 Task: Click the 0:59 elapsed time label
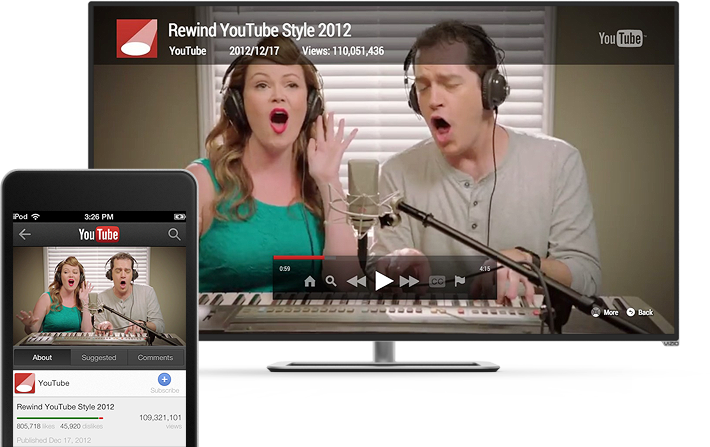tap(285, 269)
